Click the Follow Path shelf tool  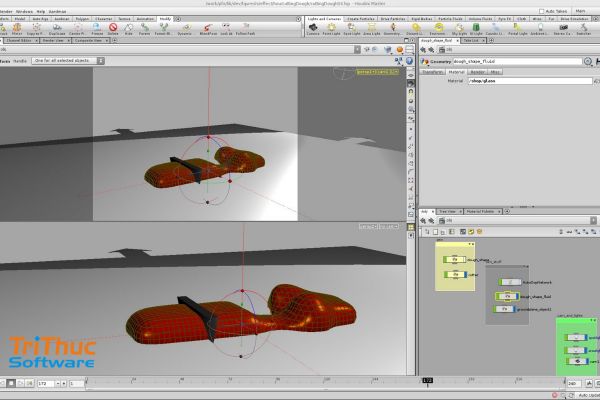point(245,29)
